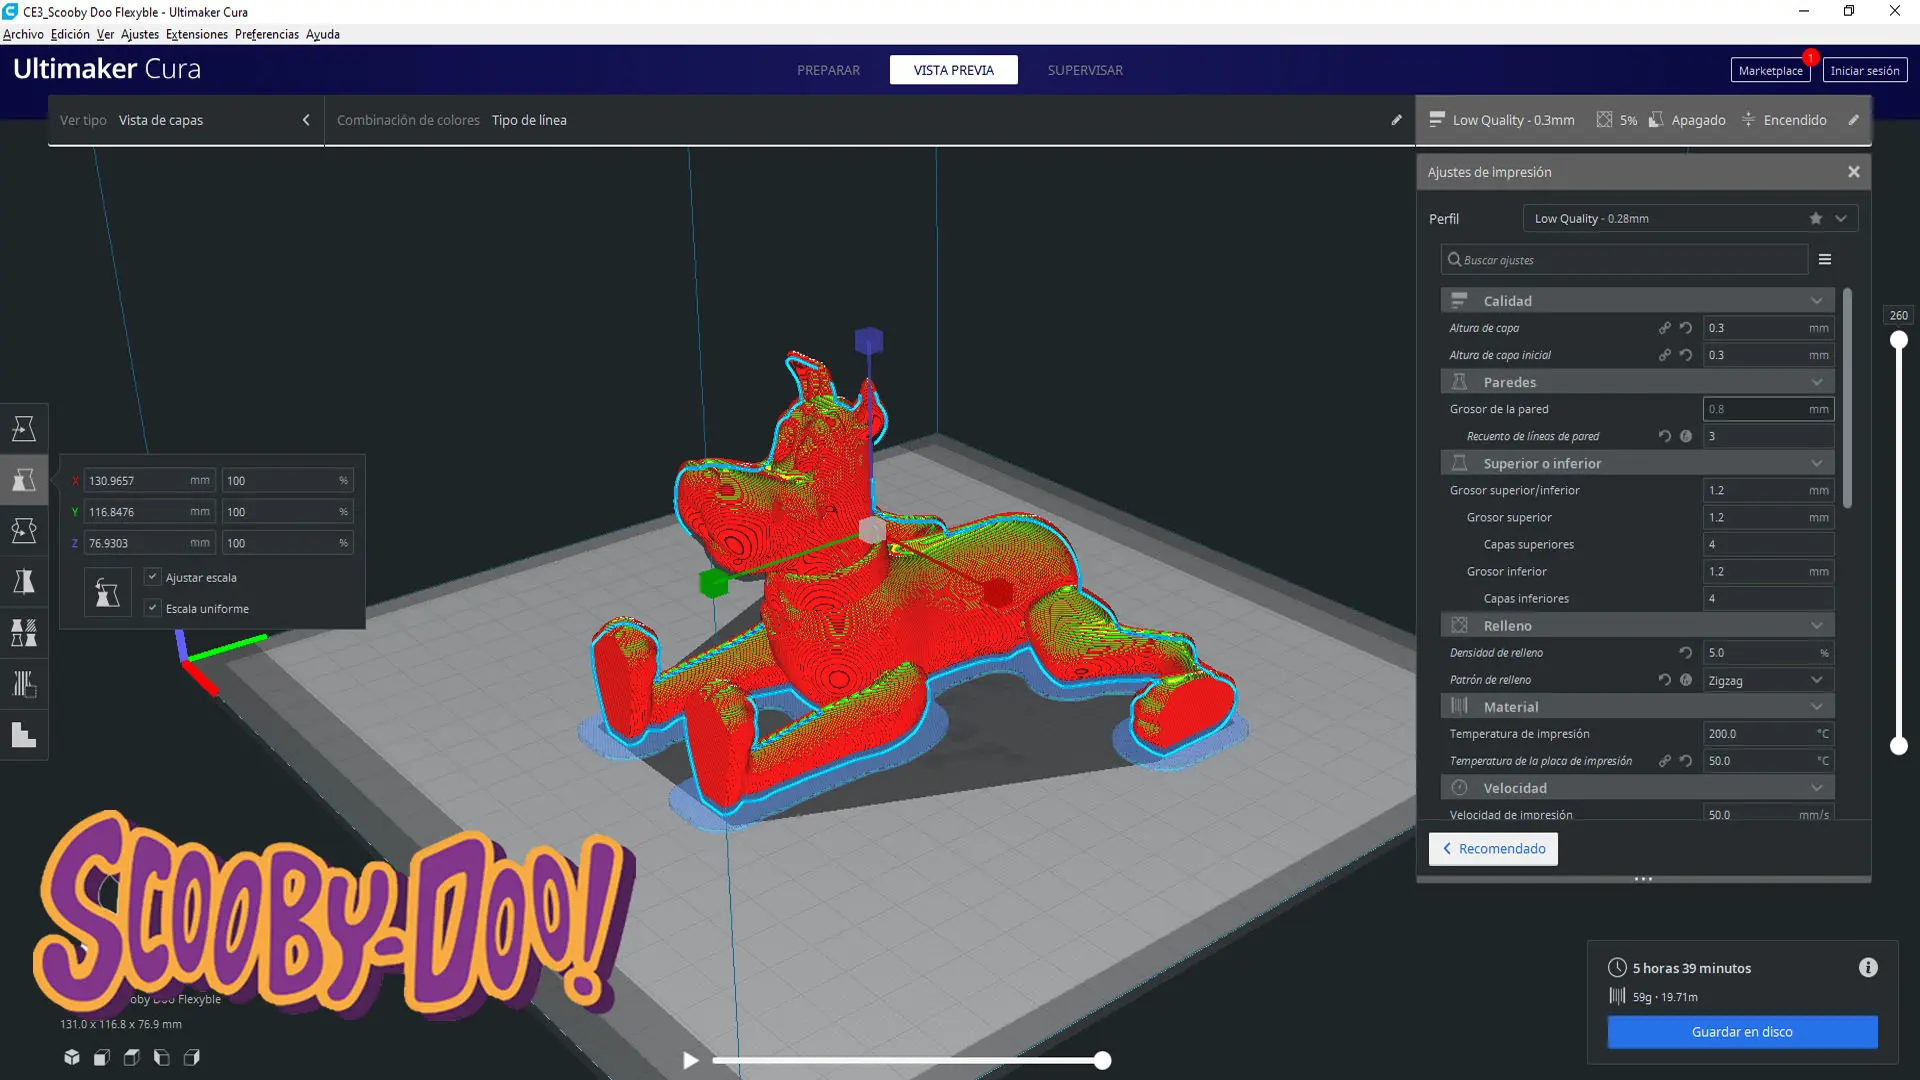Click Densidad de relleno value field
Viewport: 1920px width, 1080px height.
pos(1768,652)
